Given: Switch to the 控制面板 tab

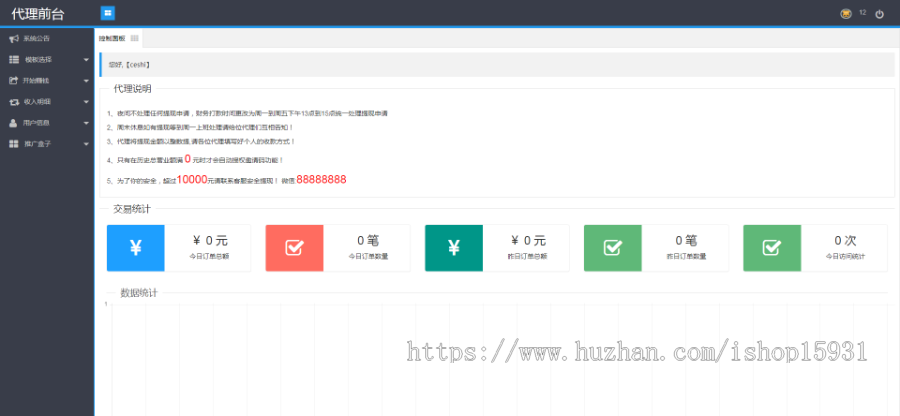Looking at the screenshot, I should 112,38.
